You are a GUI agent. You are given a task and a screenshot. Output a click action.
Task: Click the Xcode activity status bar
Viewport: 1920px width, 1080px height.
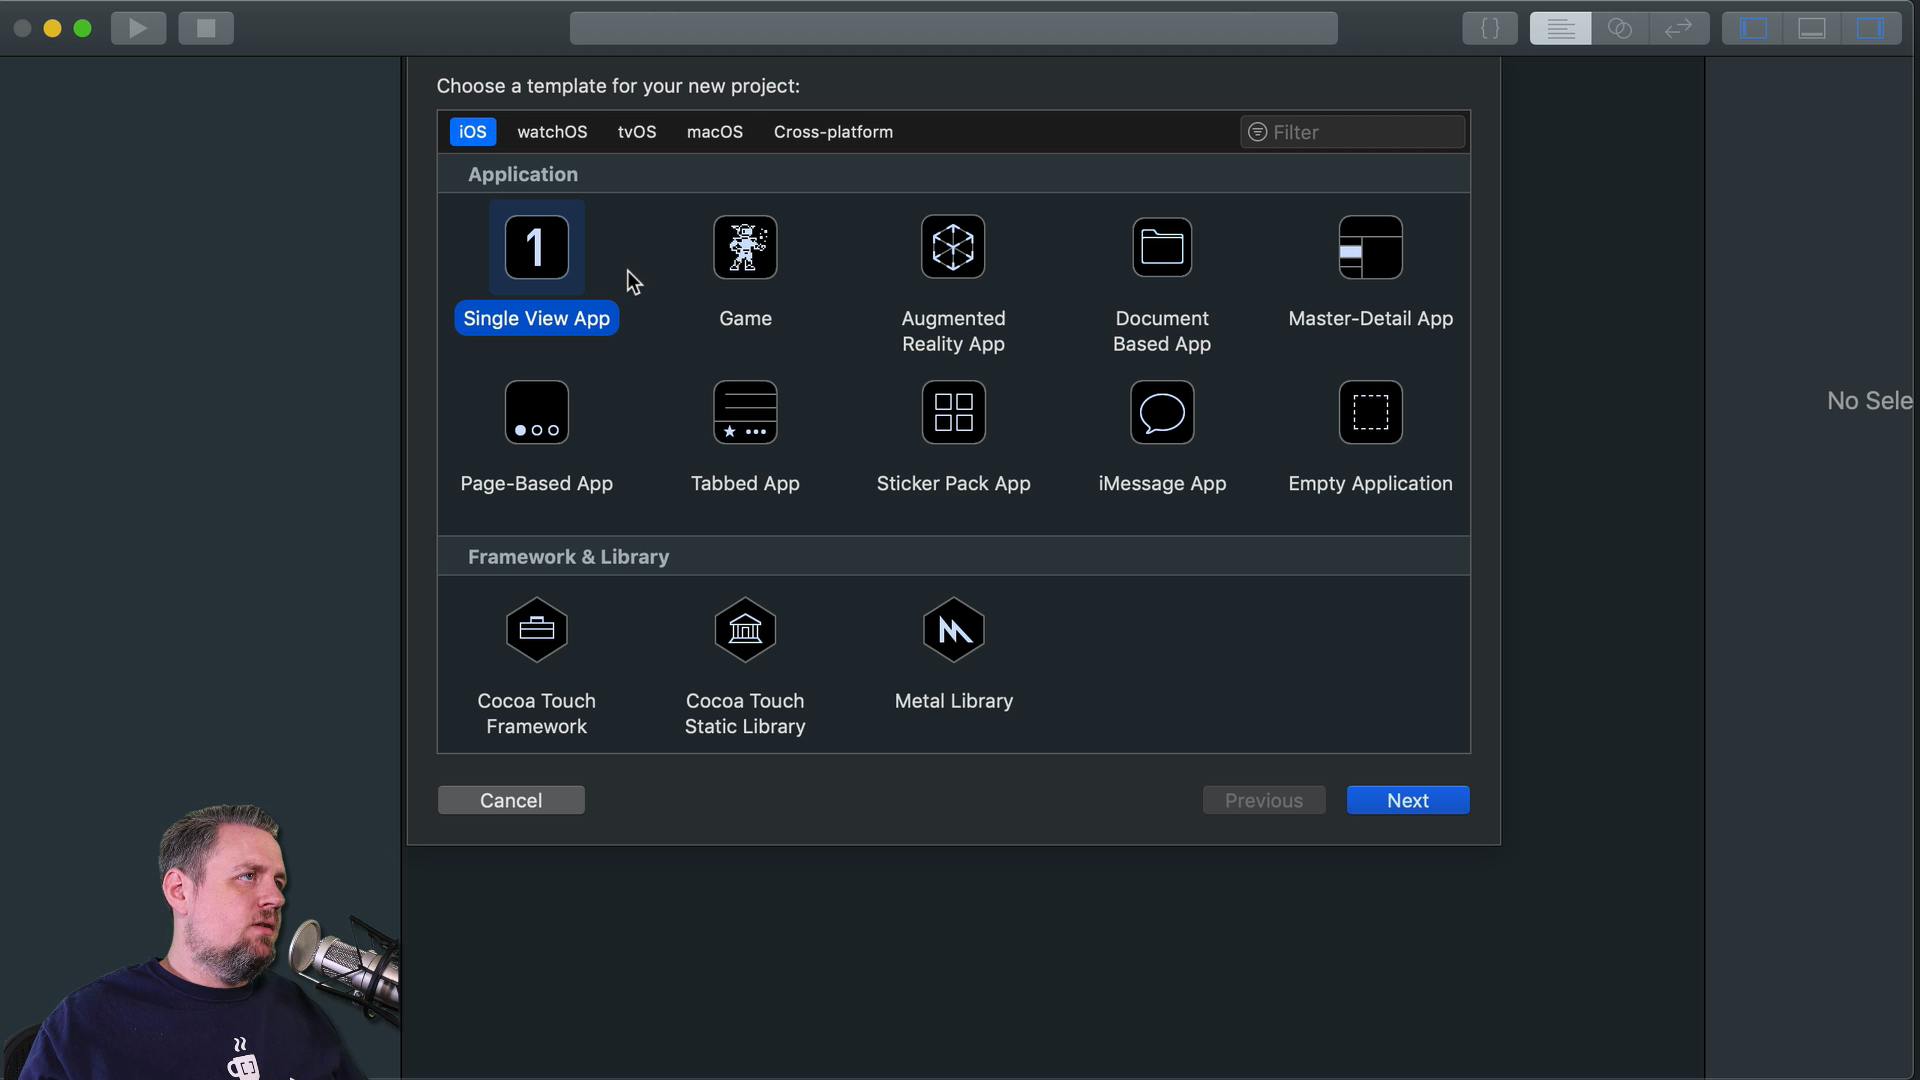pyautogui.click(x=953, y=28)
